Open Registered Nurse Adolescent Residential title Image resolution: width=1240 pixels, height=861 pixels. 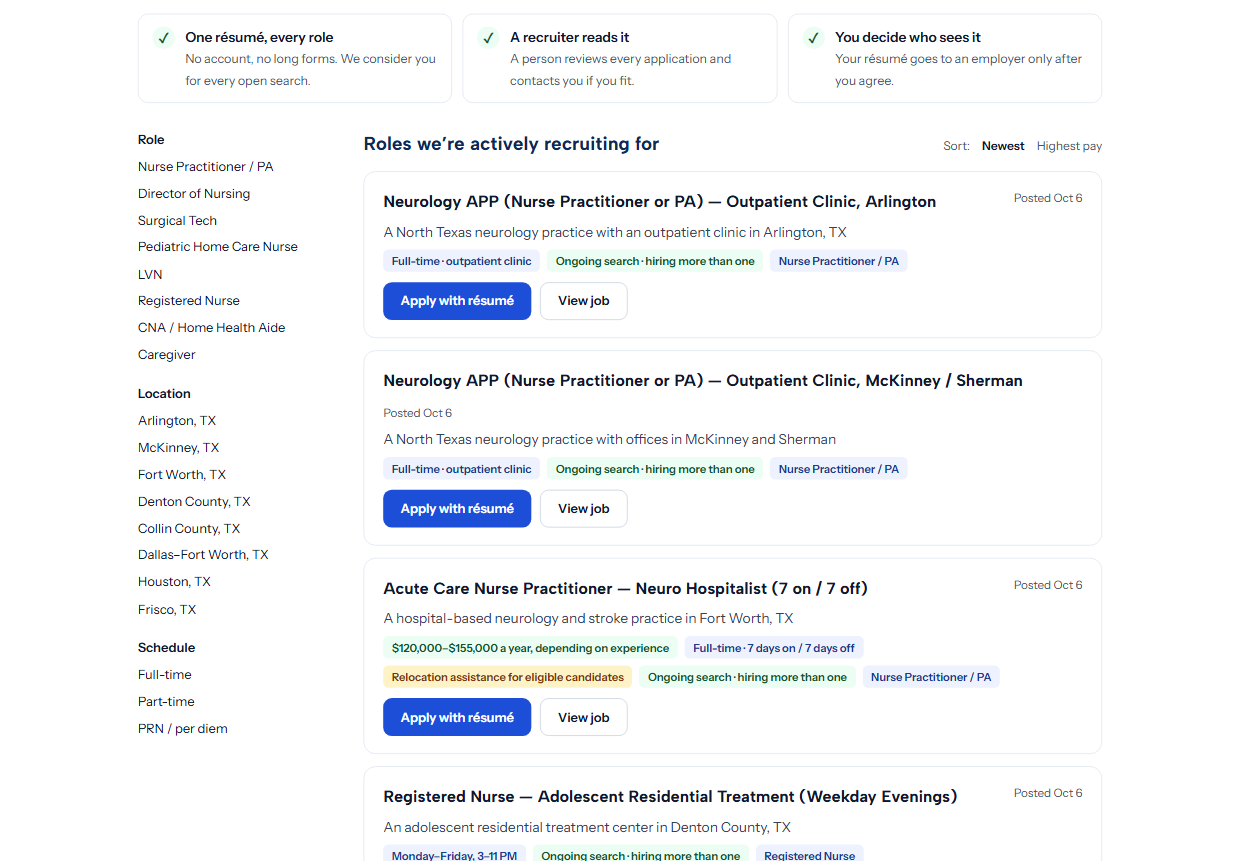670,797
